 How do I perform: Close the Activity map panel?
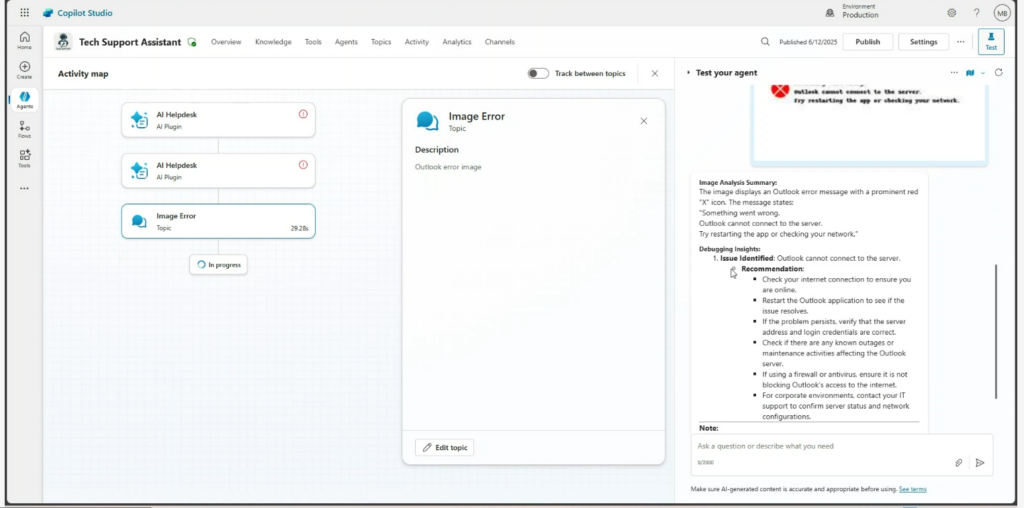coord(654,74)
